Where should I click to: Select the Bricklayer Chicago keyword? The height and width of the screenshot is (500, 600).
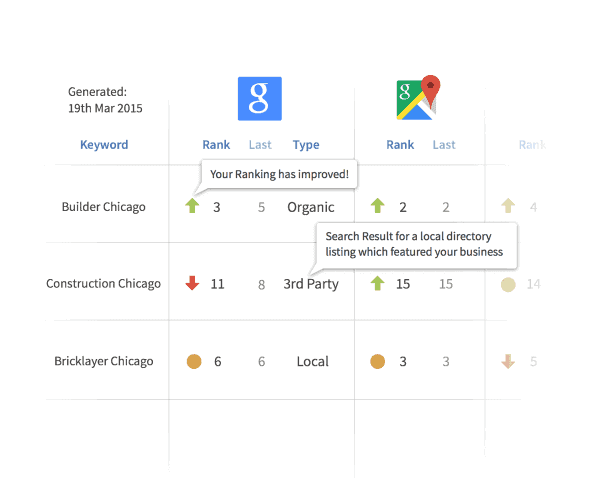[104, 361]
